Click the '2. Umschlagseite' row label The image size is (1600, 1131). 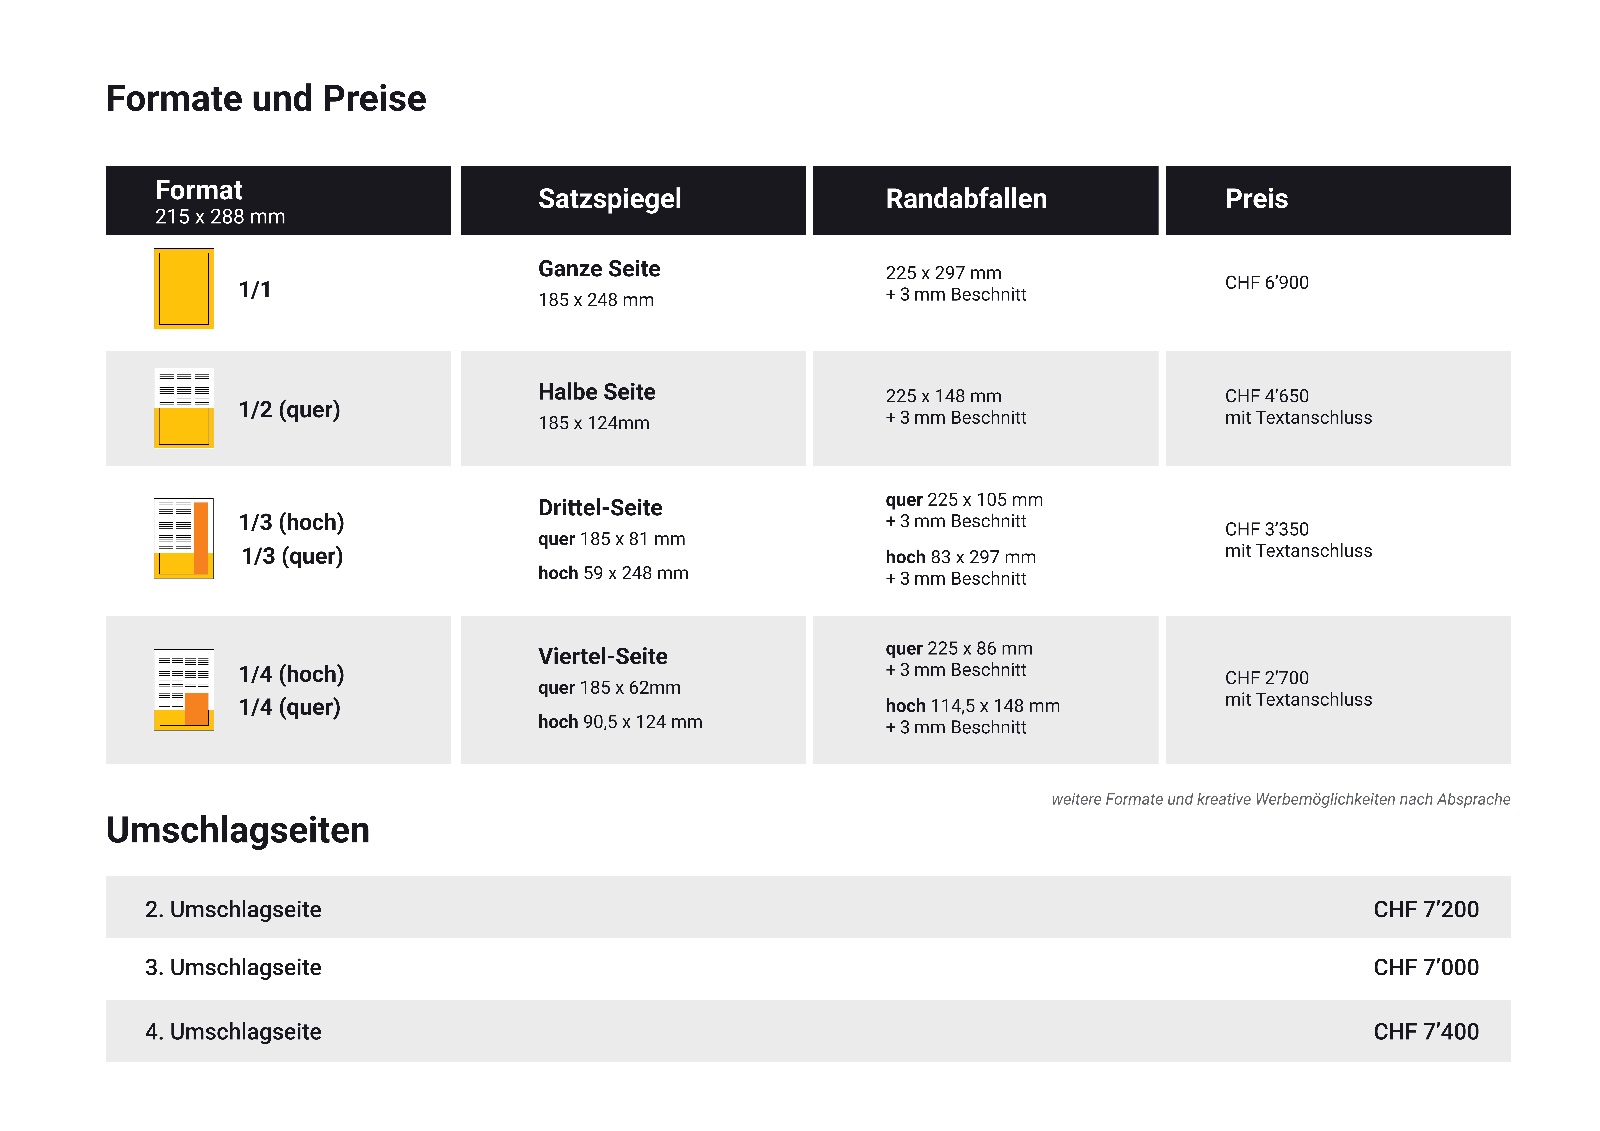pos(233,909)
